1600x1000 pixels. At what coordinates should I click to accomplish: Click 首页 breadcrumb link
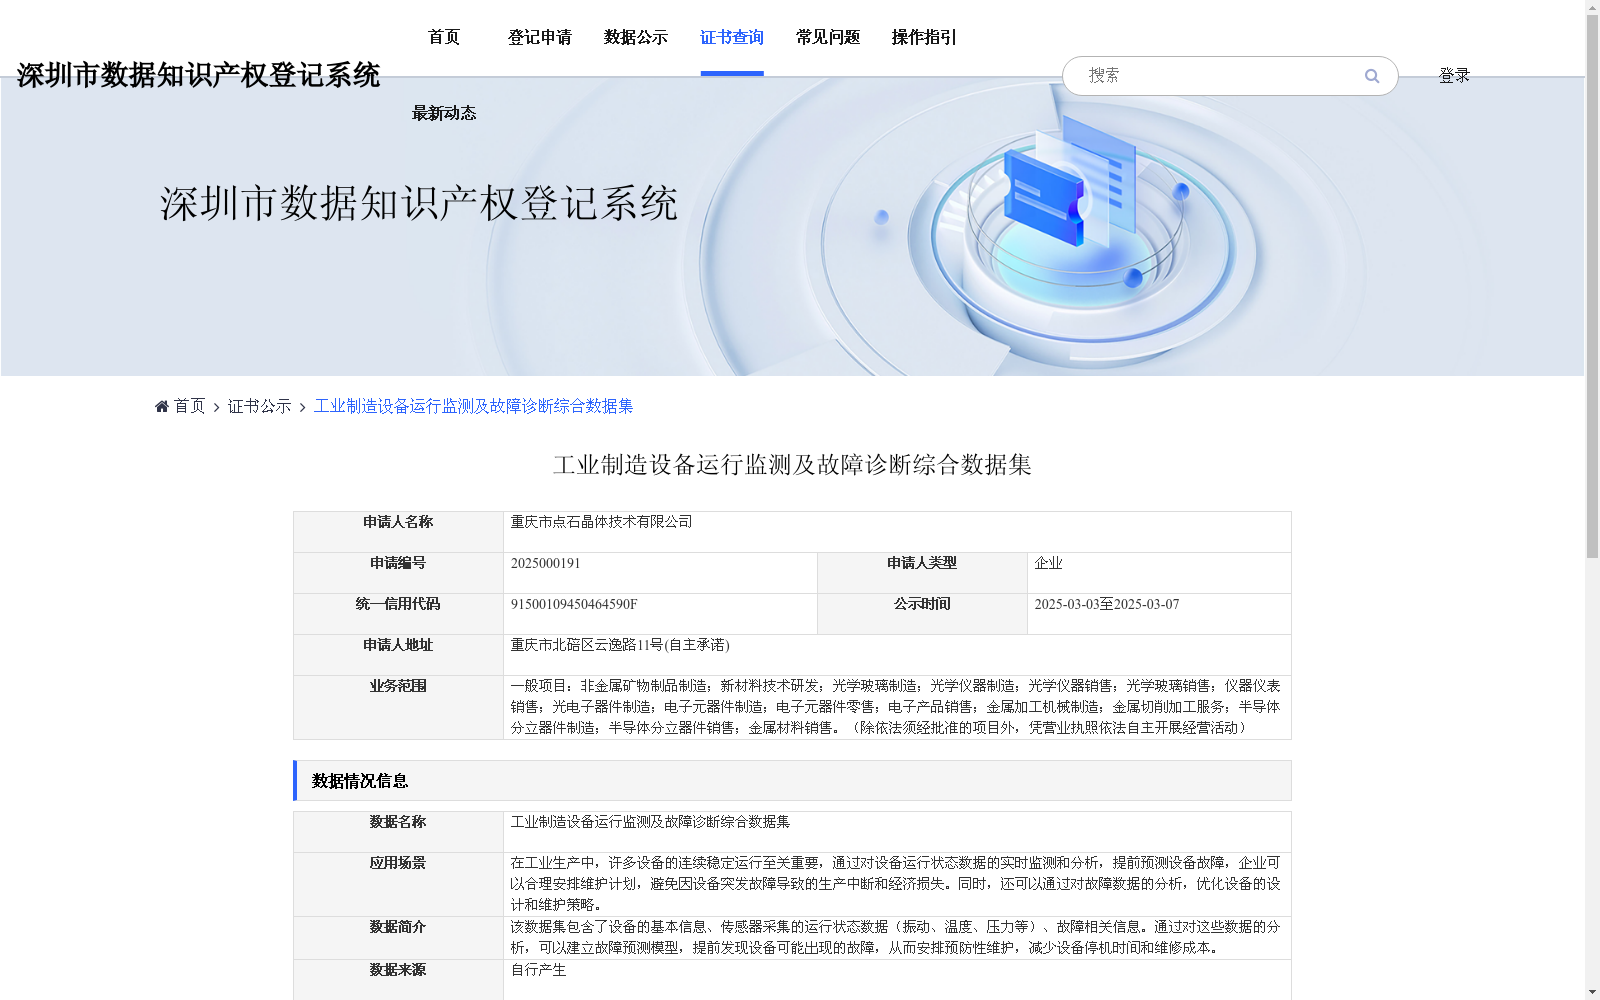[x=190, y=406]
